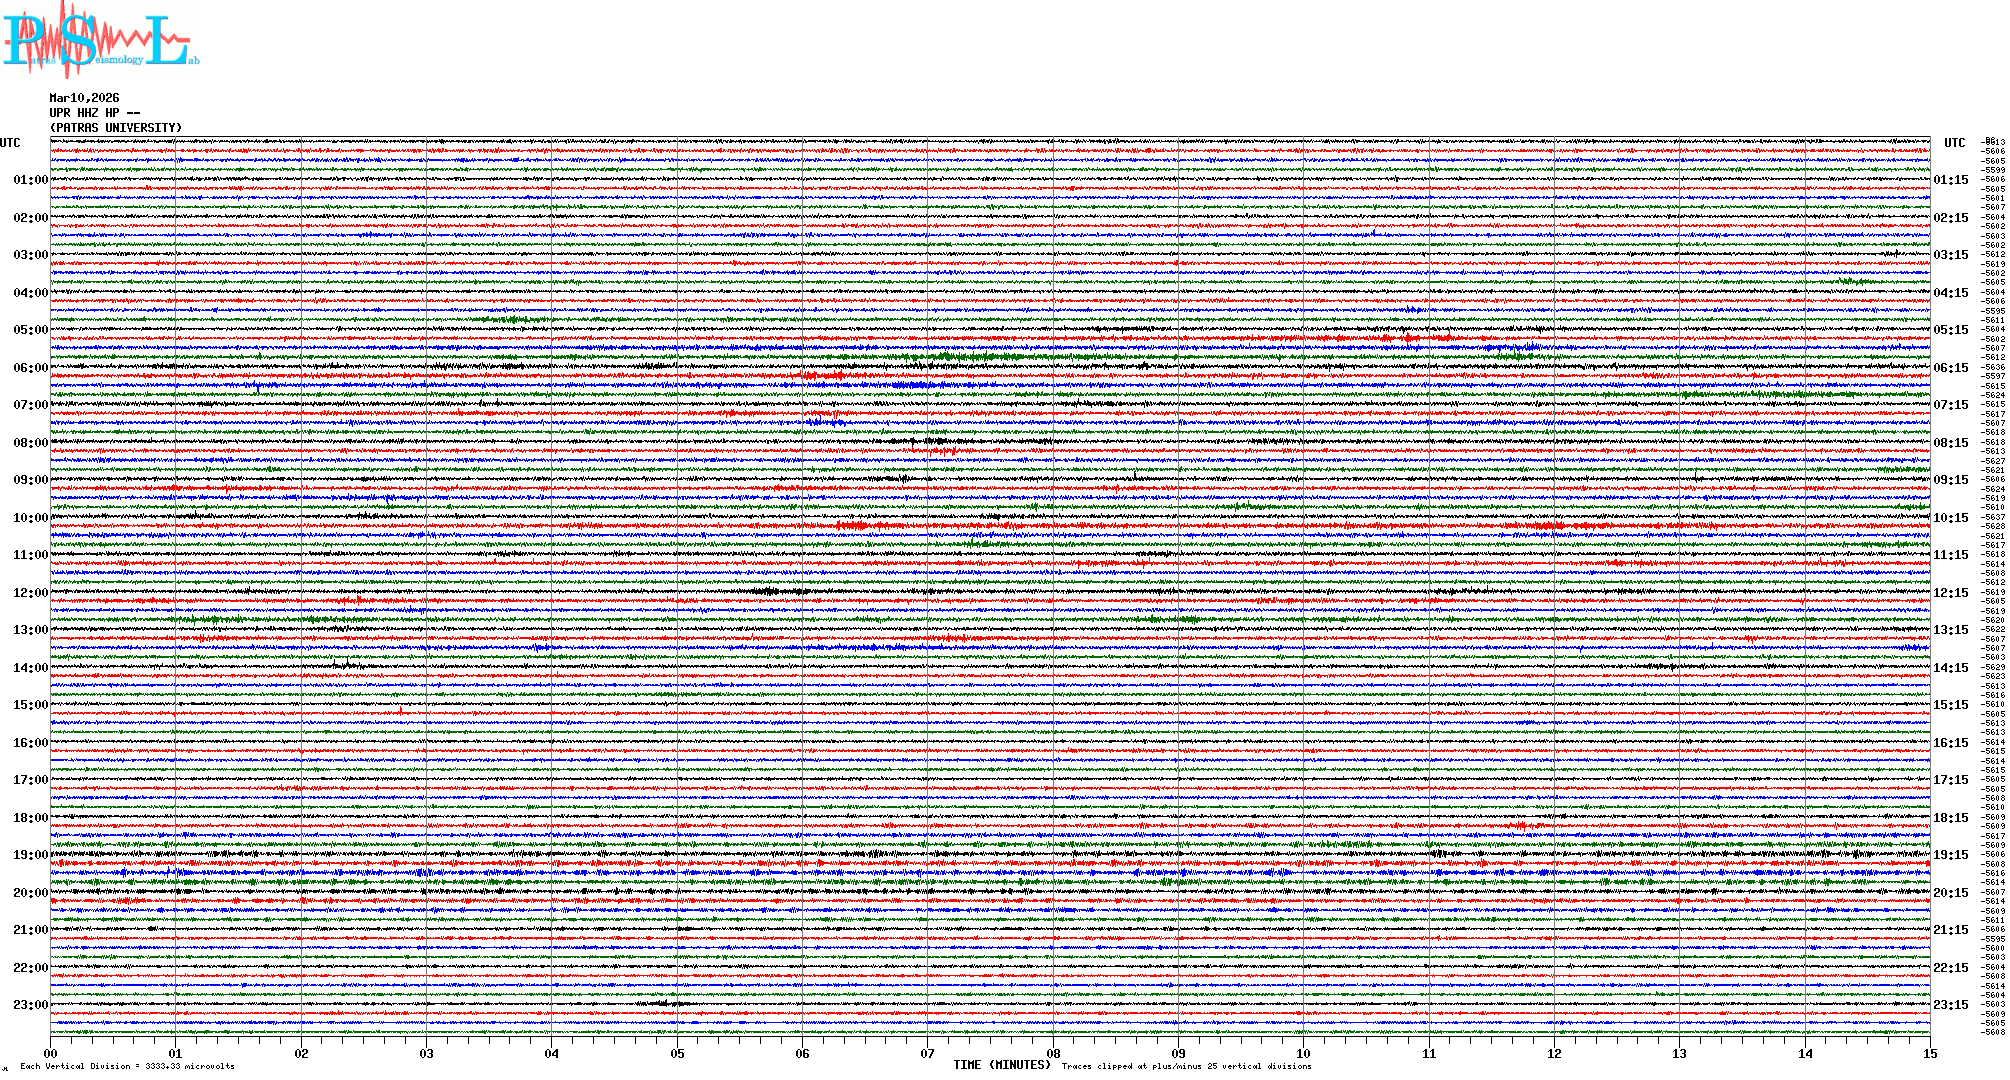Click the 12:15 time label on right
Viewport: 2010px width, 1080px height.
tap(1950, 593)
